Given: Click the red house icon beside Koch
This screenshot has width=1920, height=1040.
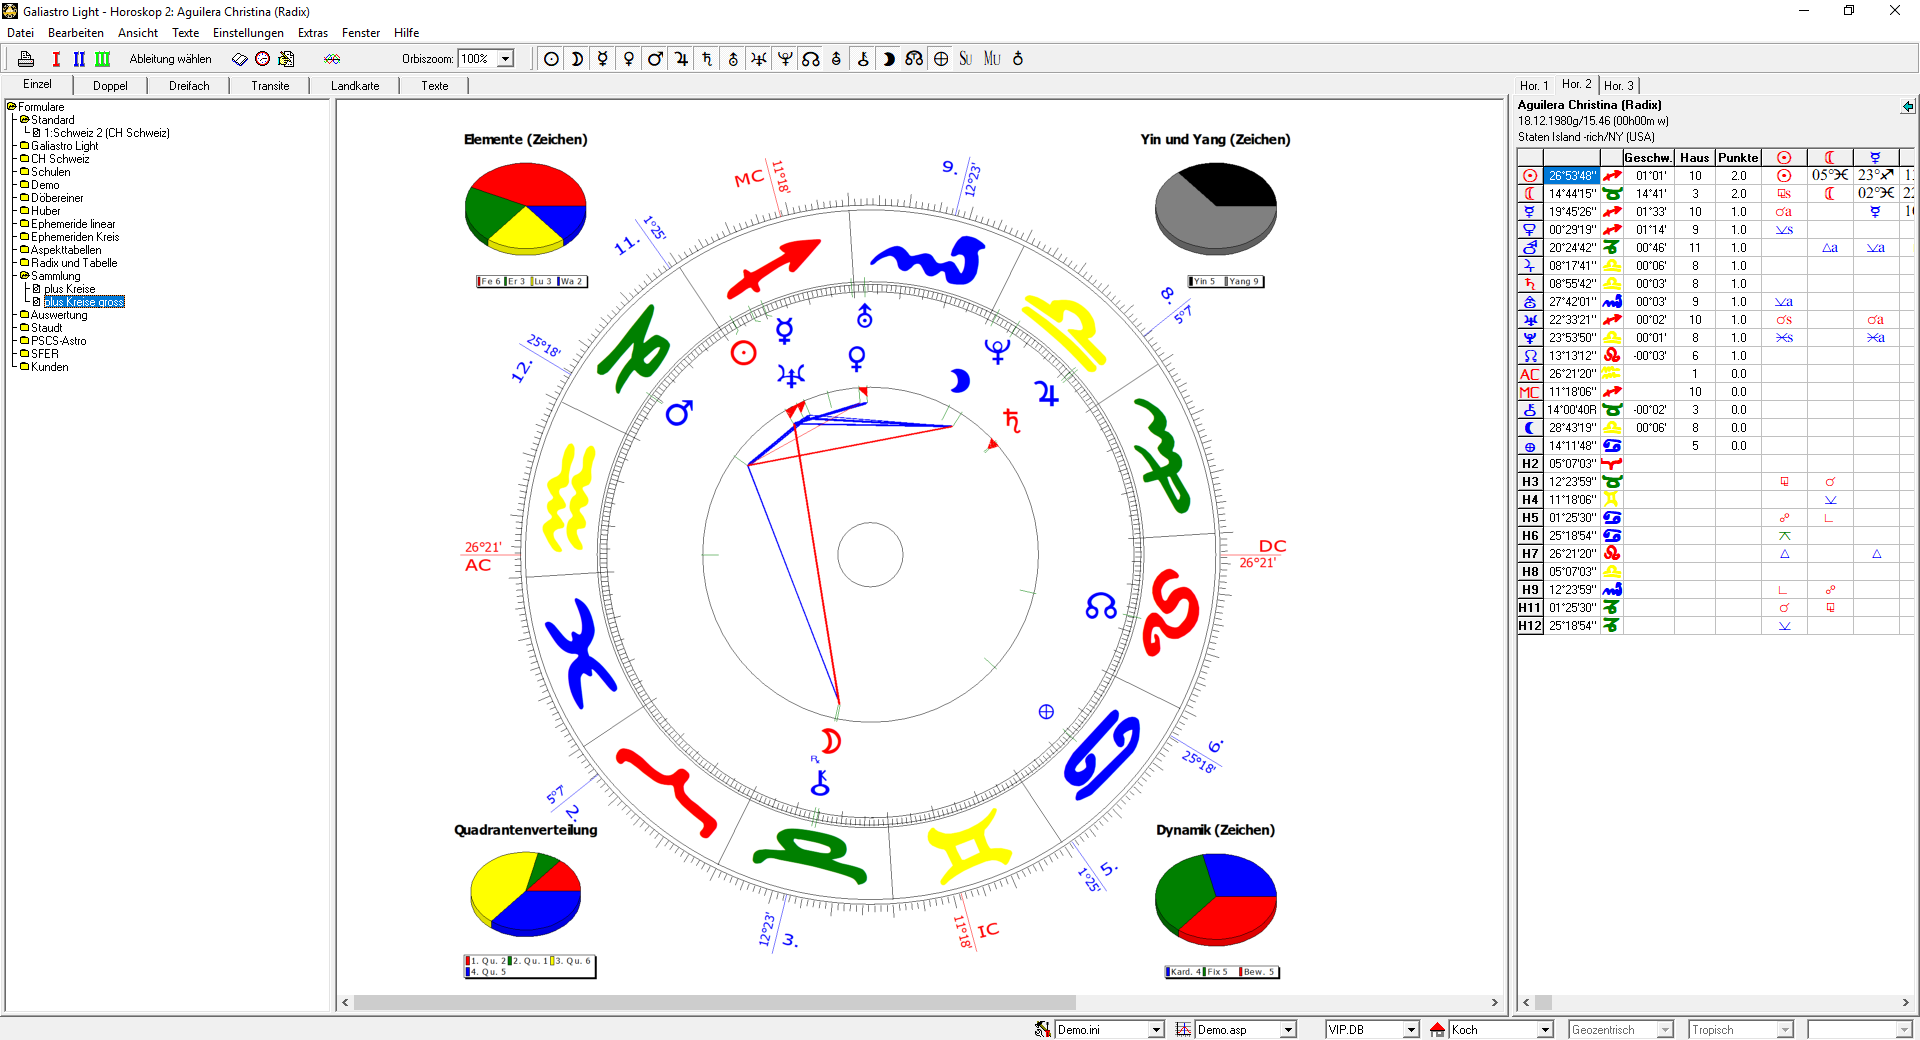Looking at the screenshot, I should pyautogui.click(x=1437, y=1029).
